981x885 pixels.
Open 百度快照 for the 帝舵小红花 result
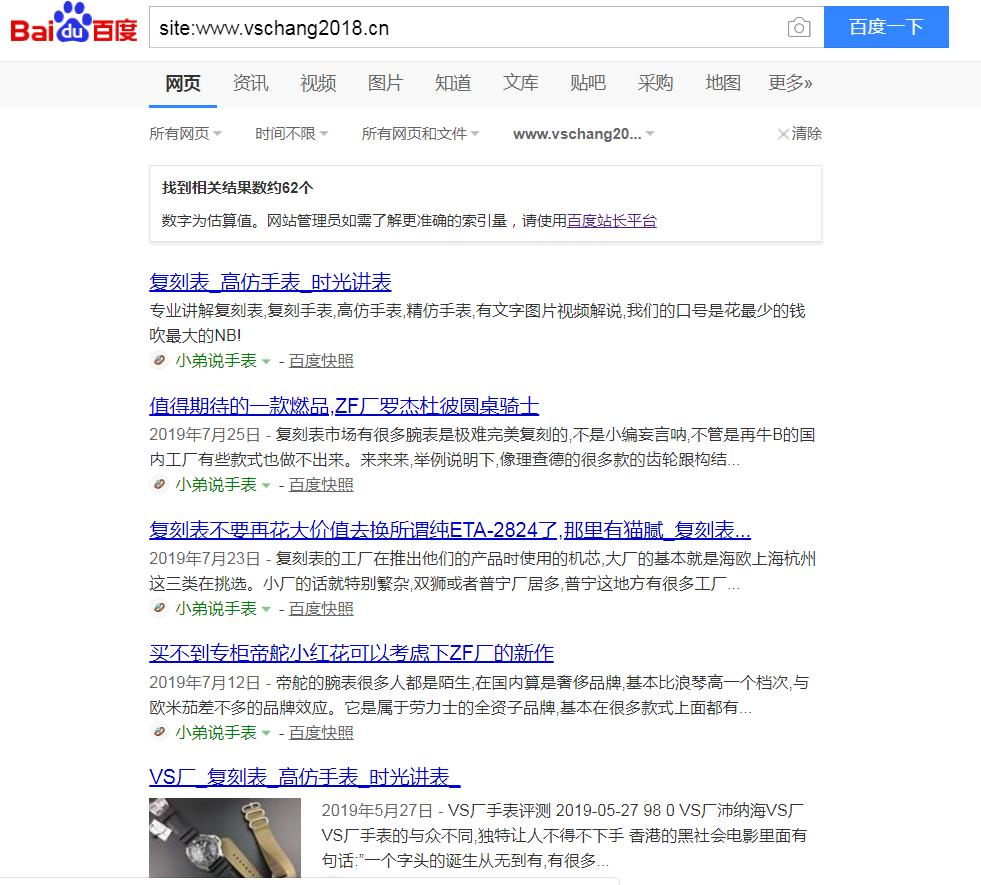tap(321, 732)
